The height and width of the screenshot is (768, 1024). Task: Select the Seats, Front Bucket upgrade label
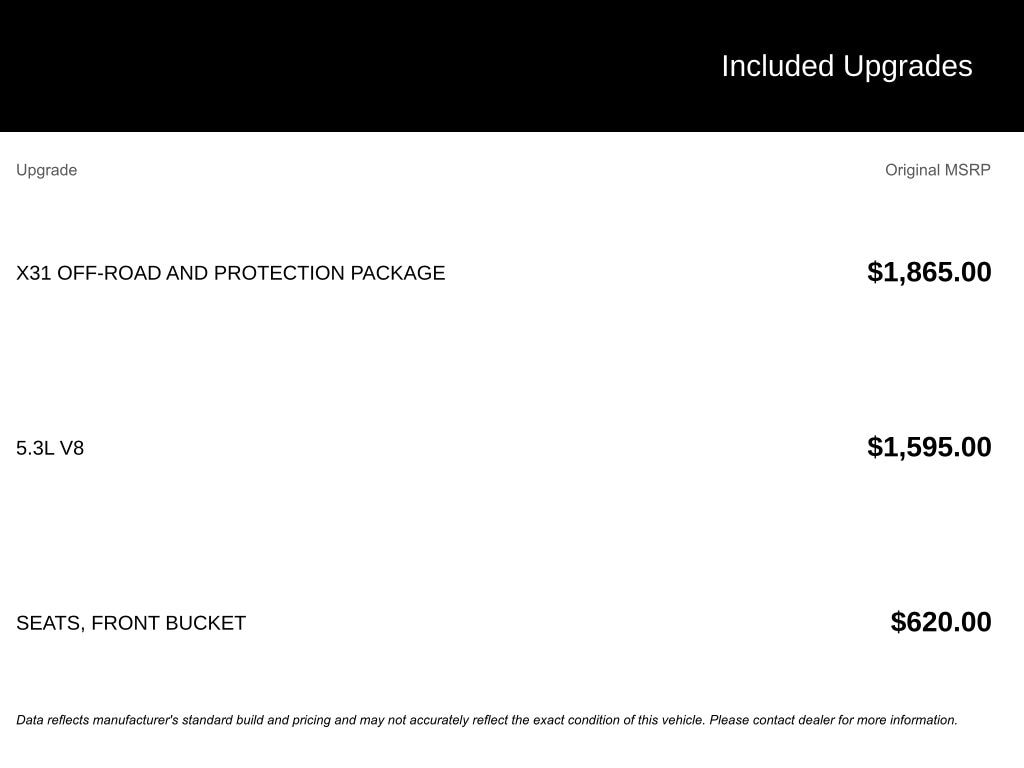click(131, 623)
